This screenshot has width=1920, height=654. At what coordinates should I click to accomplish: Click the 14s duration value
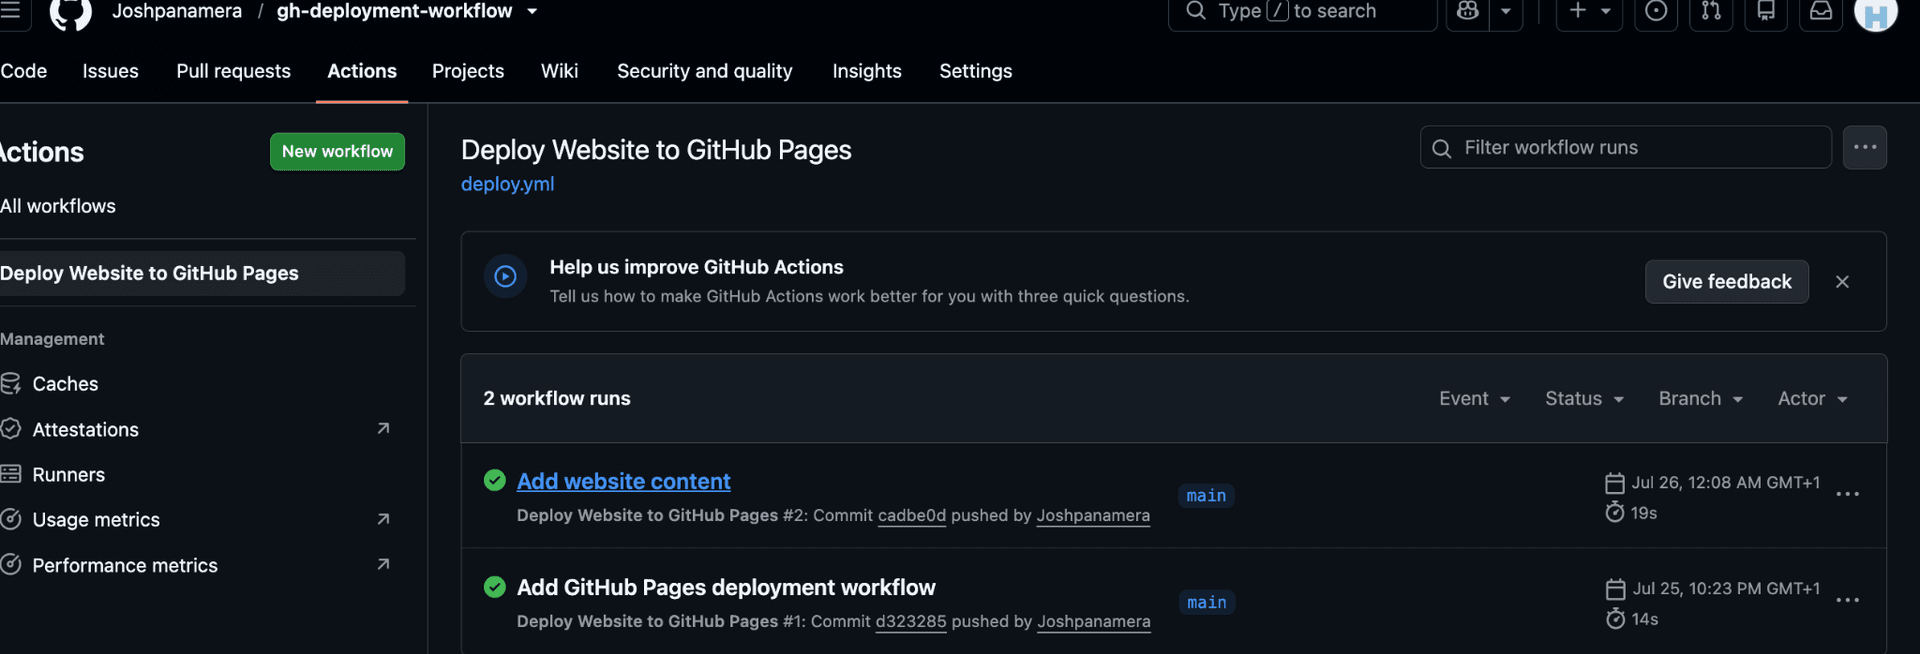1644,619
